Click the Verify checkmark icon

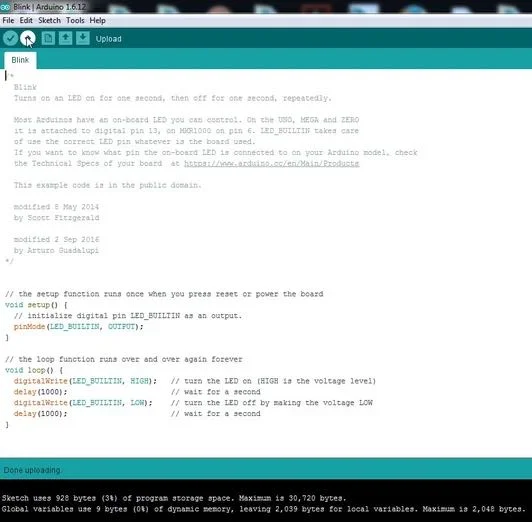(x=11, y=38)
